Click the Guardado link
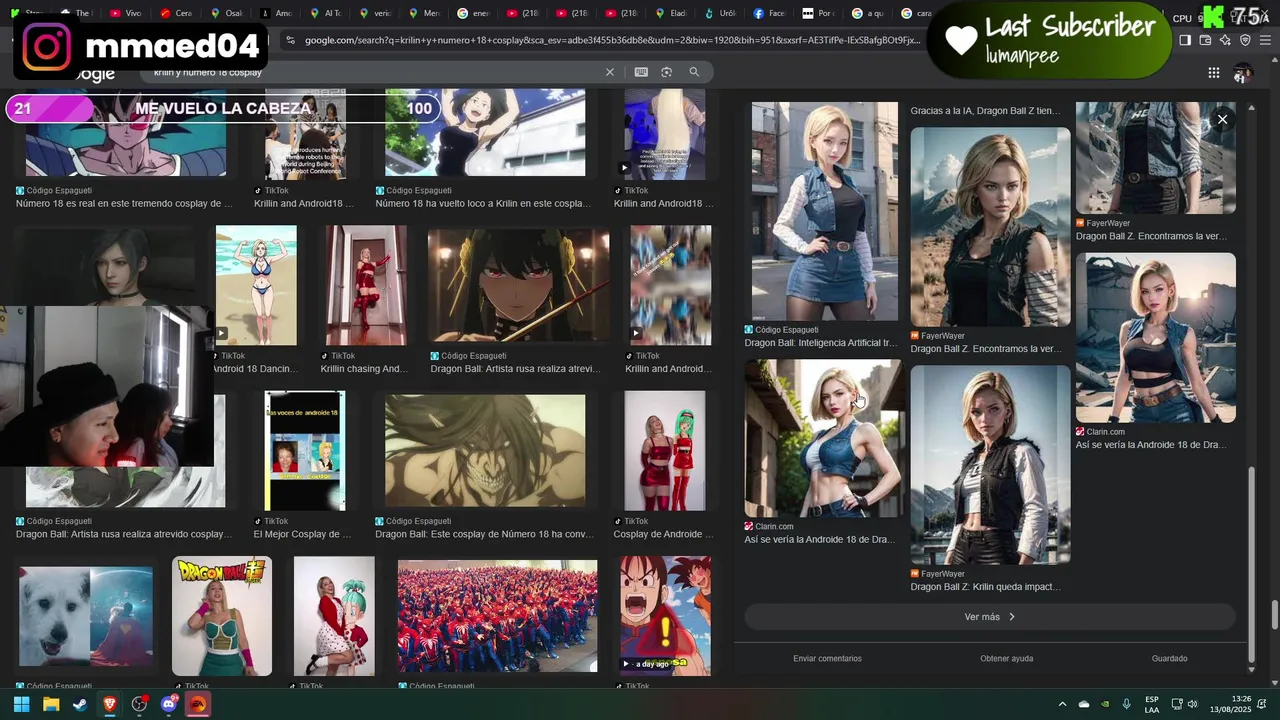The width and height of the screenshot is (1280, 720). pos(1169,658)
